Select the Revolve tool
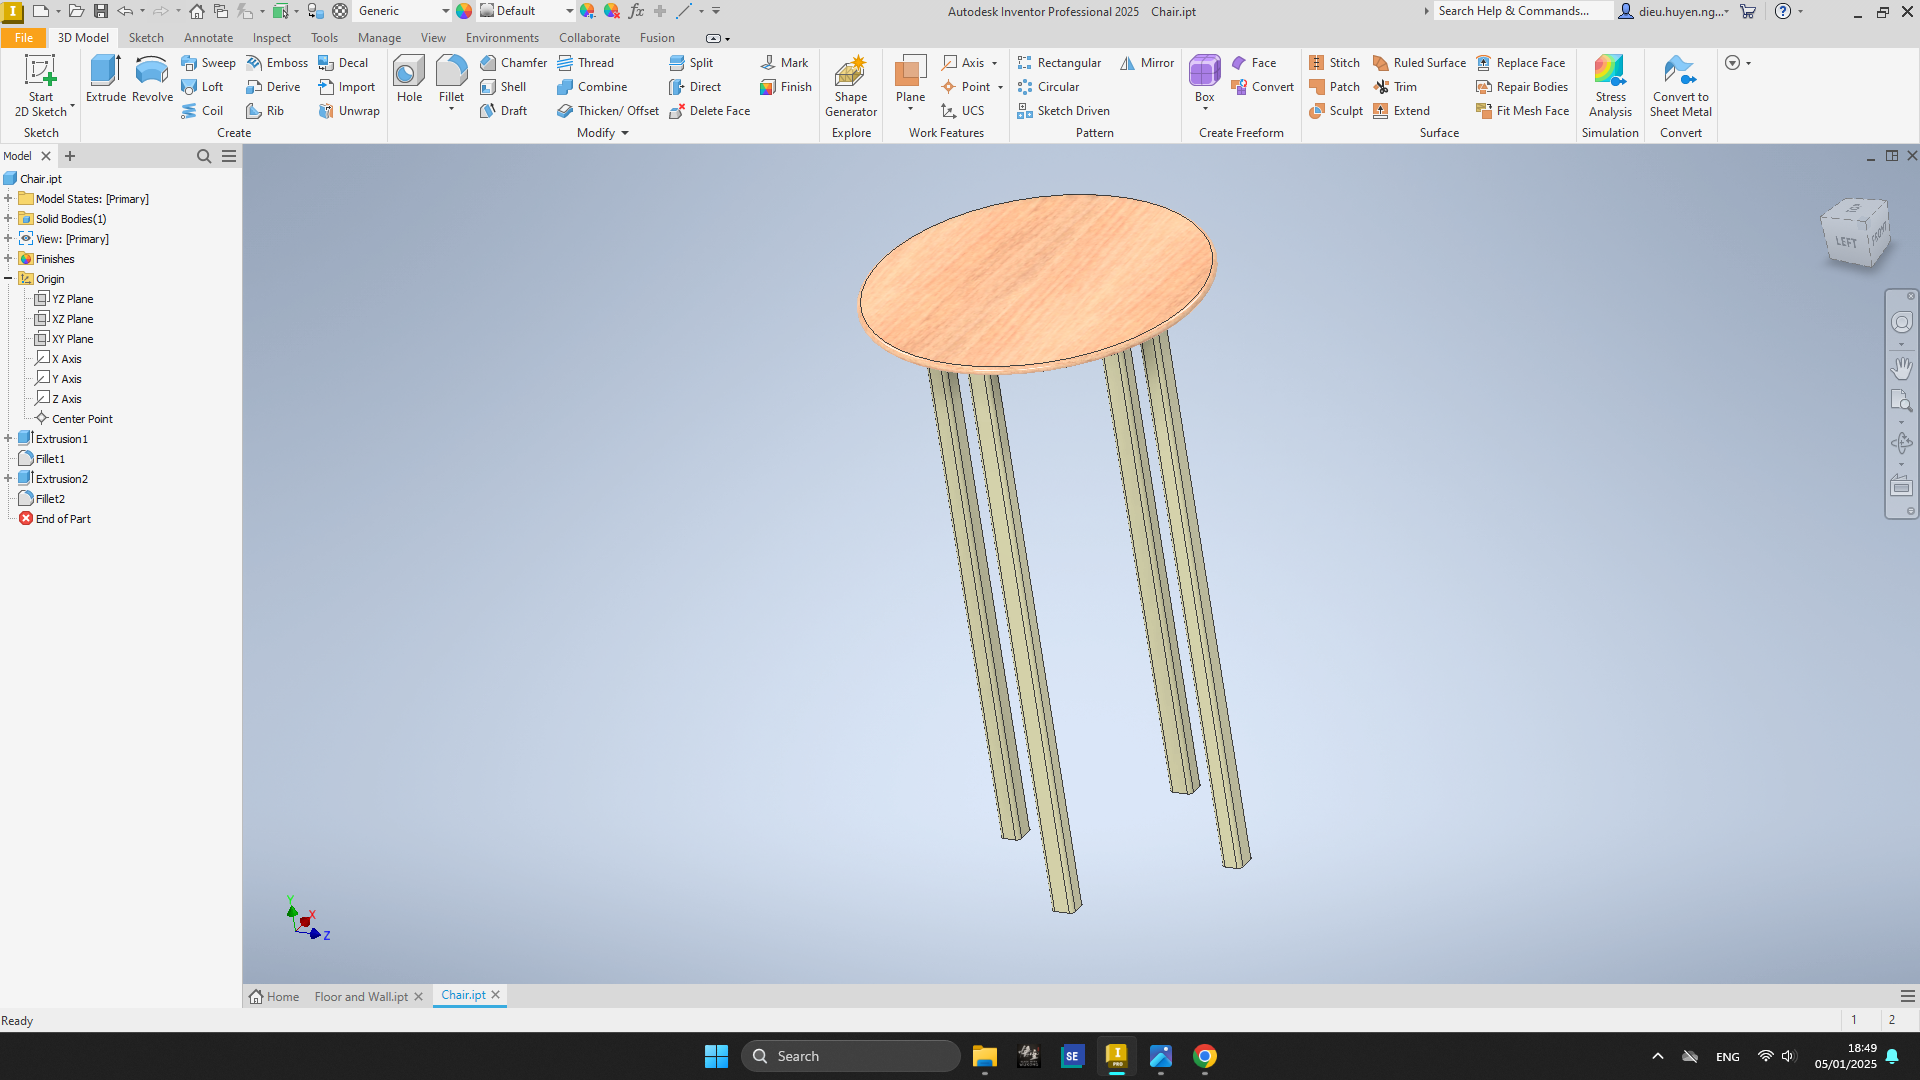This screenshot has width=1920, height=1080. coord(152,80)
